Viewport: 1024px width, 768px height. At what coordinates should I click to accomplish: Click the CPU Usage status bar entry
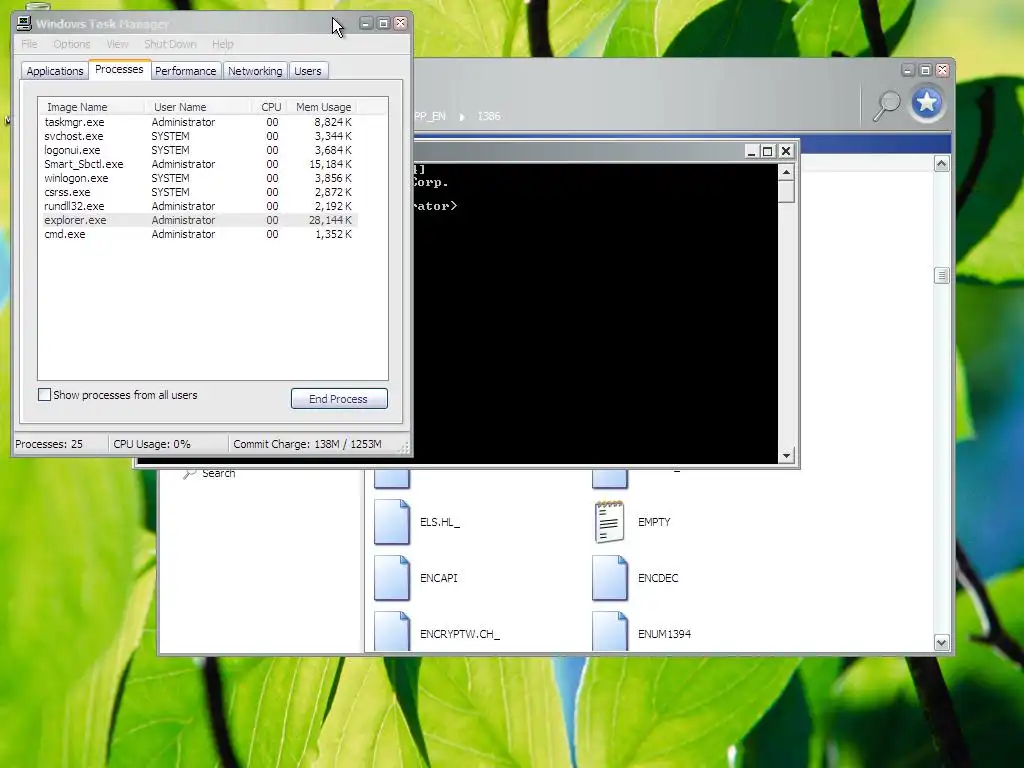[152, 444]
